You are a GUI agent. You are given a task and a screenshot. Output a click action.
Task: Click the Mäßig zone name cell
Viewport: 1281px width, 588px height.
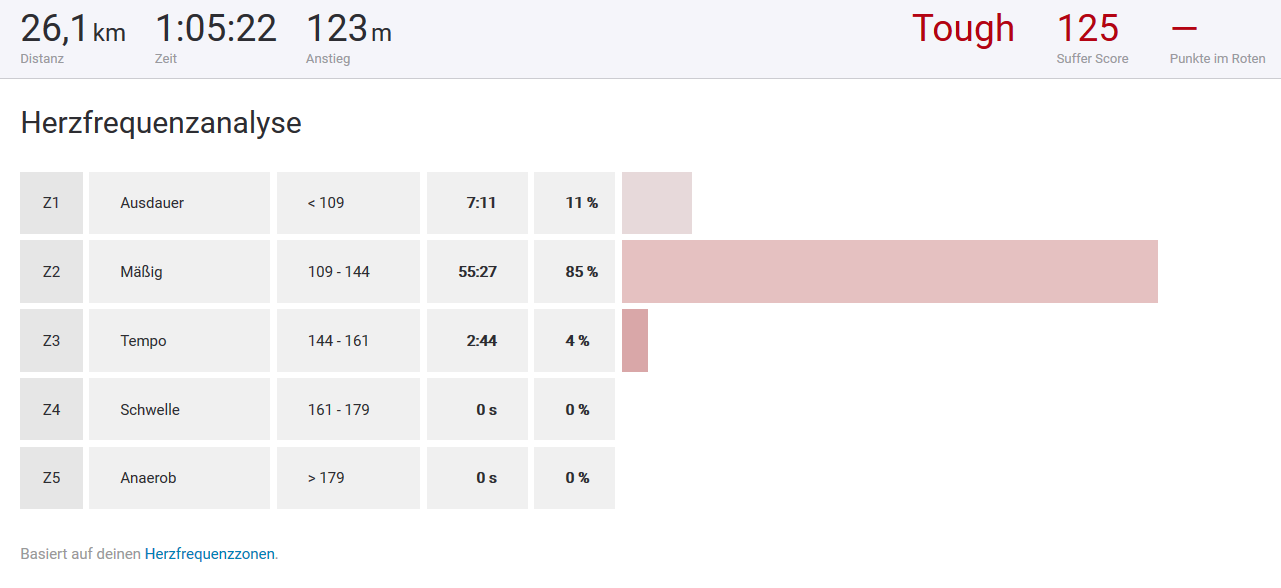tap(179, 271)
